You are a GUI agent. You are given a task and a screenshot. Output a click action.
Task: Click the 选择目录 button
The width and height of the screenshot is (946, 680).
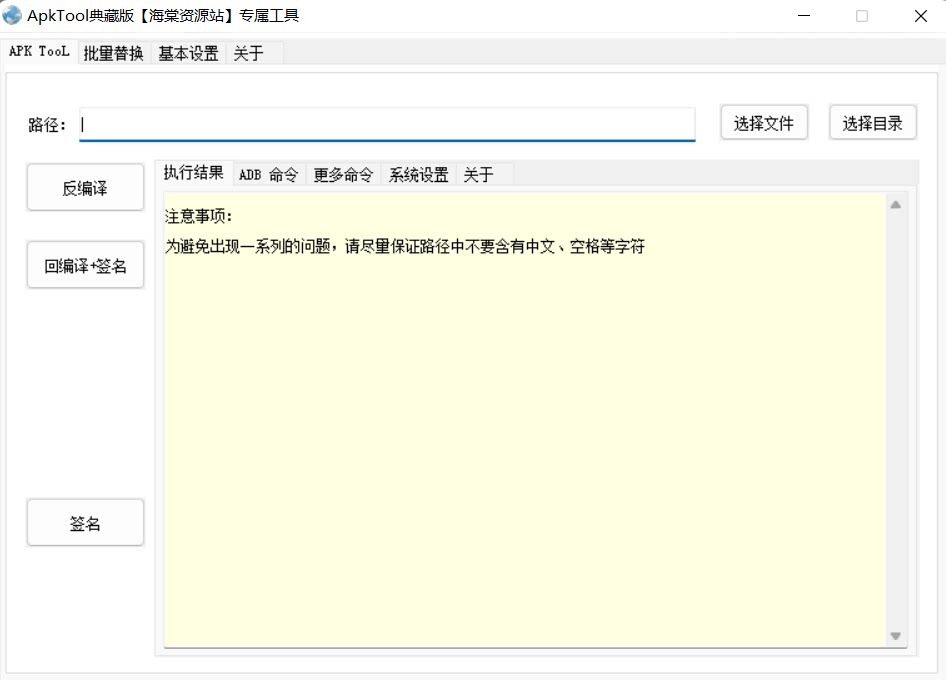[873, 123]
